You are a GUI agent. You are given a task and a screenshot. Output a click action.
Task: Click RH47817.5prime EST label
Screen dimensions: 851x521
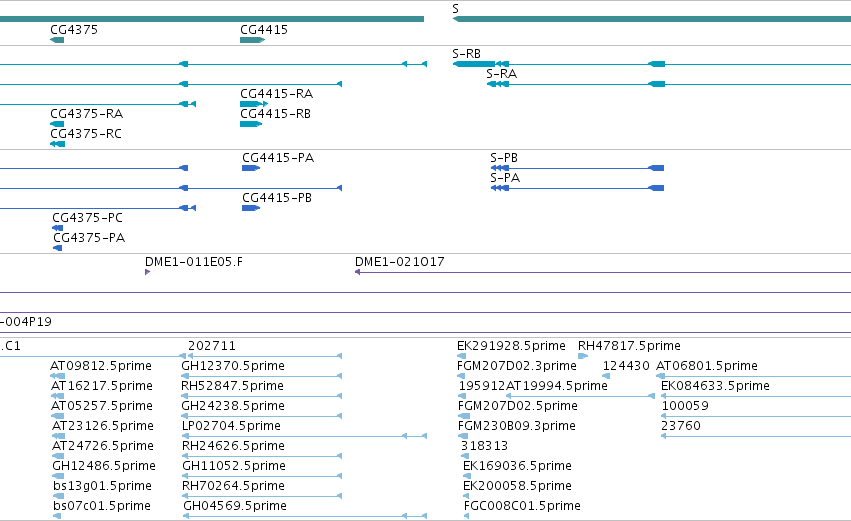(629, 346)
